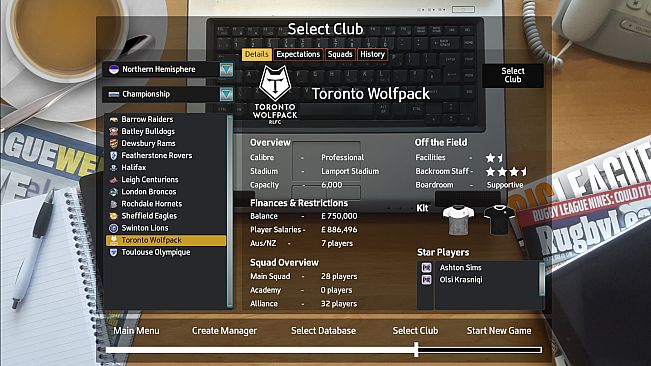Switch to the Squads tab
Screen dimensions: 651x366
tap(340, 54)
